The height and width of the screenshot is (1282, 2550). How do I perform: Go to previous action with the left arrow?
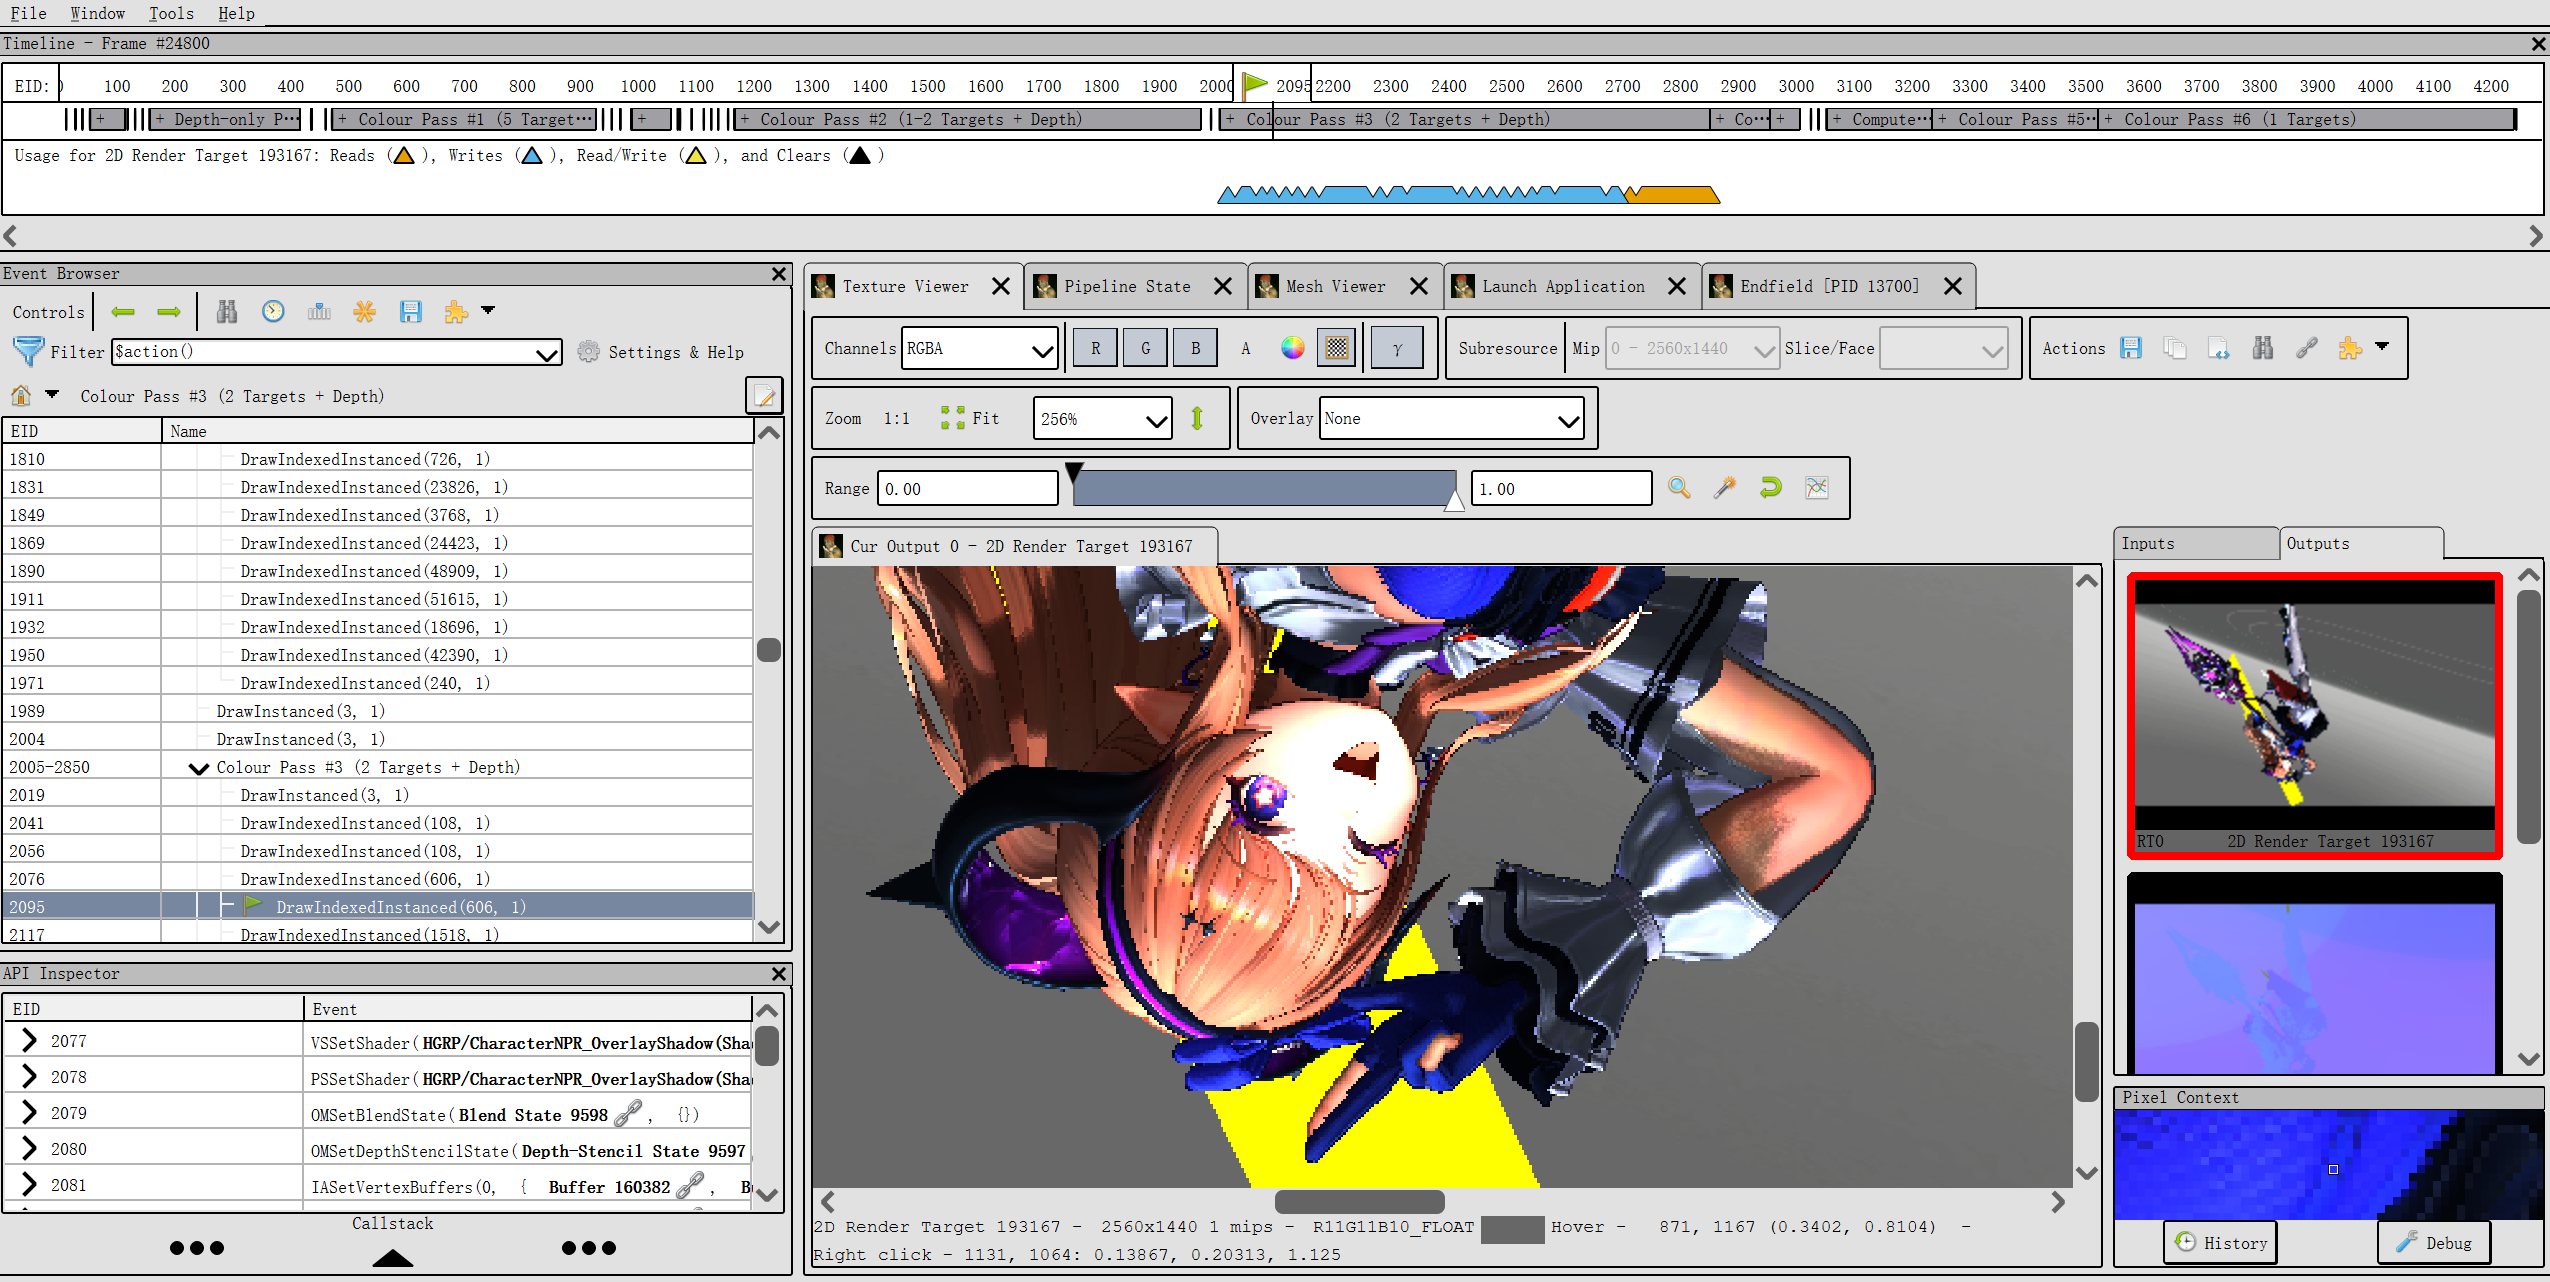(x=123, y=312)
